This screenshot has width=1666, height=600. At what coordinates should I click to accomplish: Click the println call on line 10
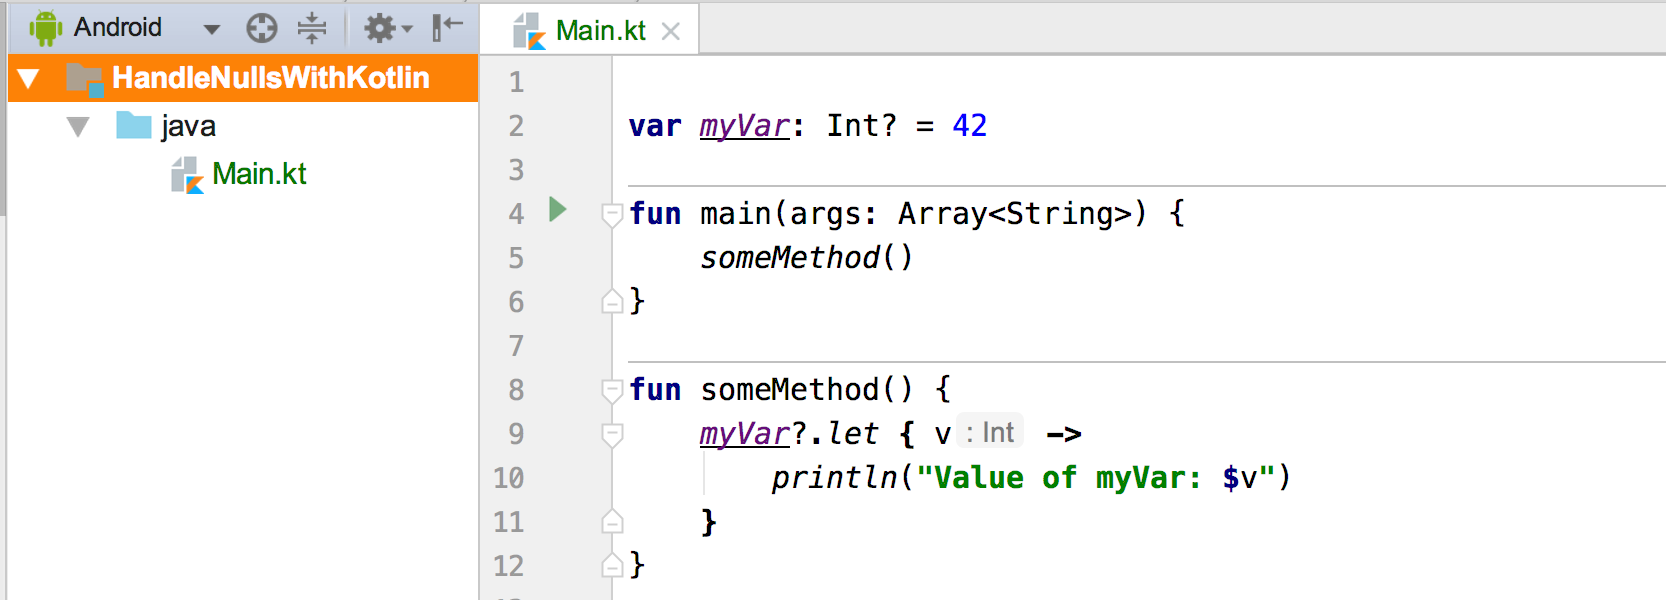tap(835, 478)
